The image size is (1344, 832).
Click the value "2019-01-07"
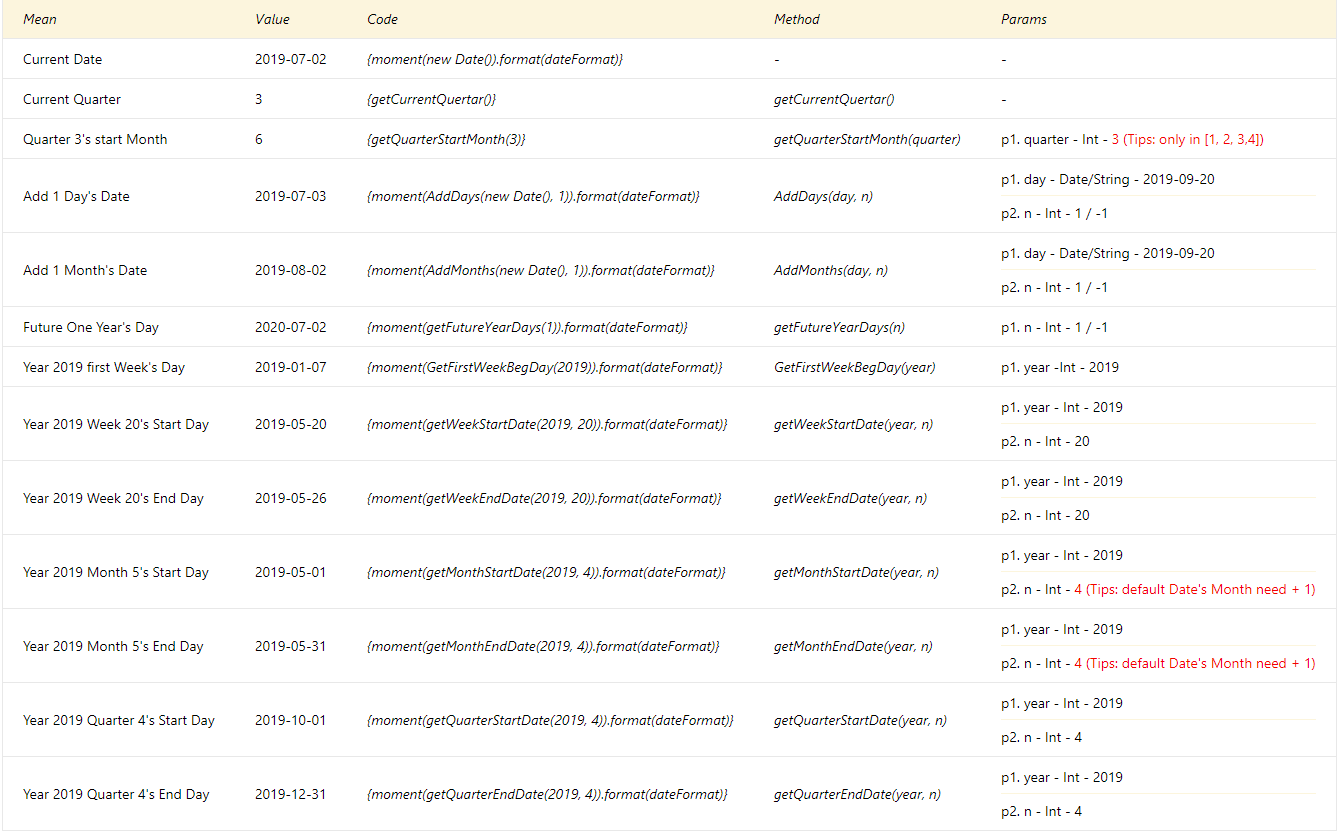pyautogui.click(x=291, y=367)
